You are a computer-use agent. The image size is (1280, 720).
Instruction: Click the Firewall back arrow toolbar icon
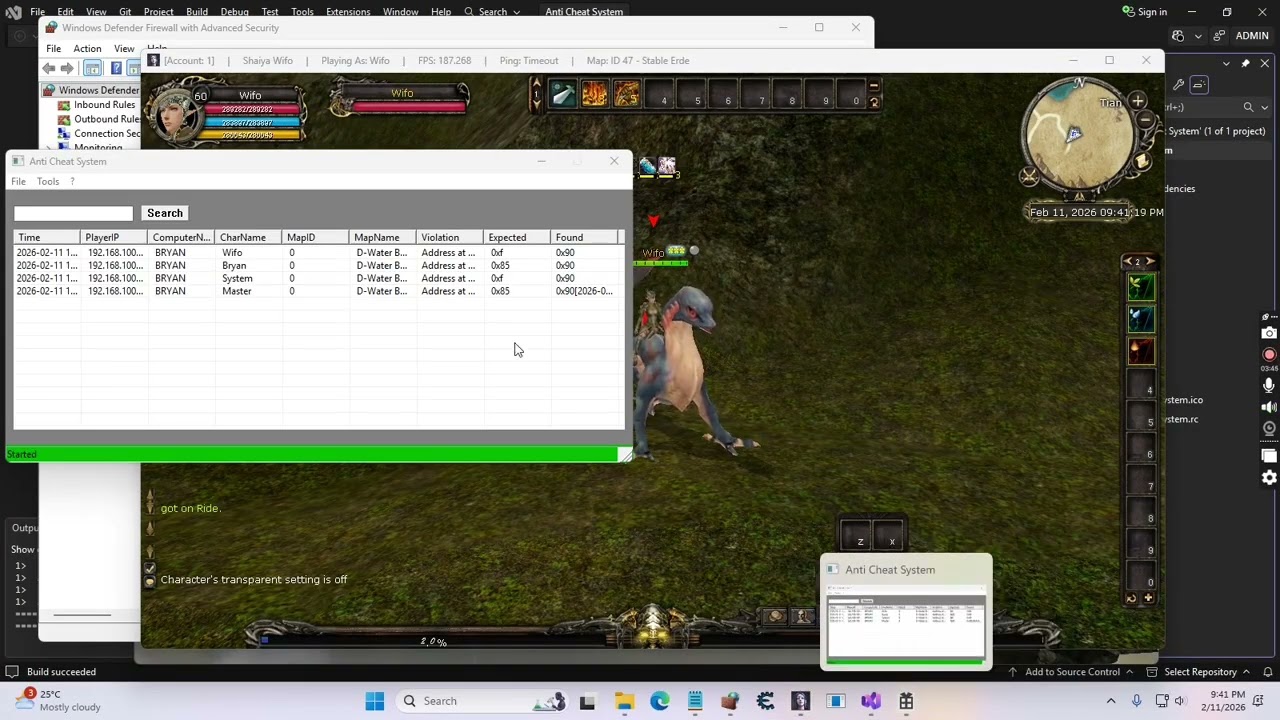[x=49, y=68]
